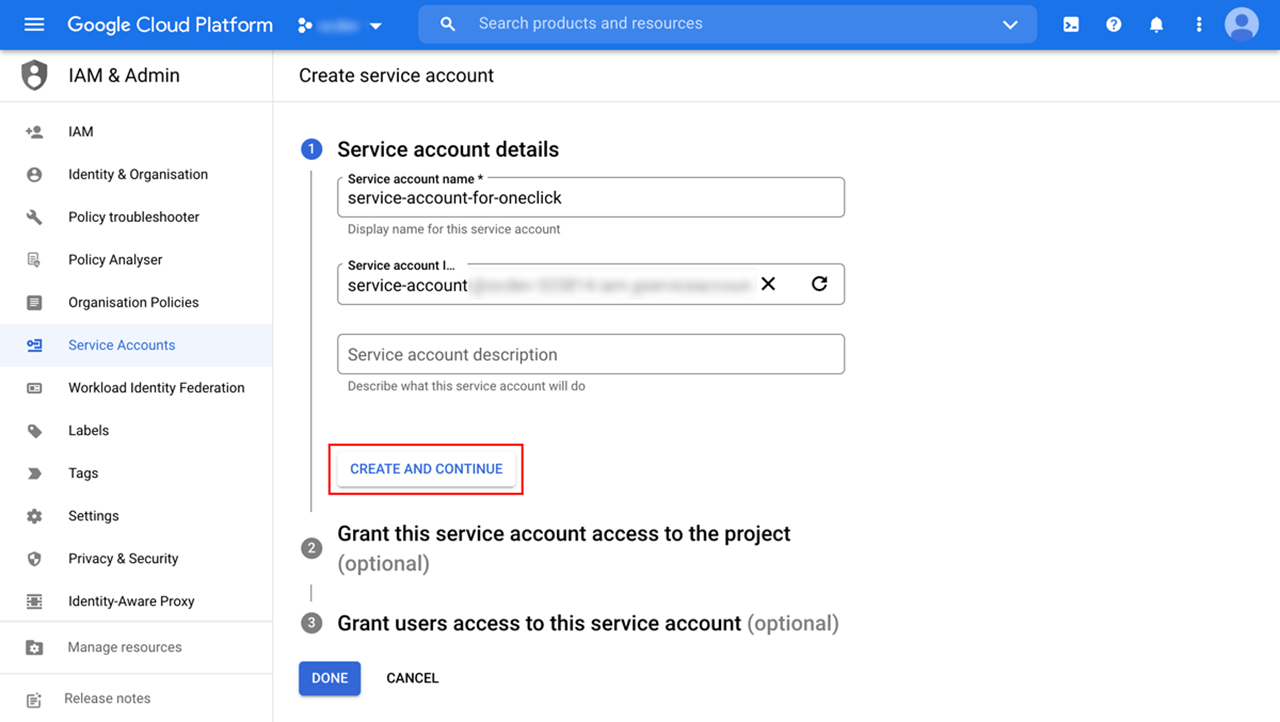Expand step 3 Grant users access
Image resolution: width=1280 pixels, height=722 pixels.
[588, 623]
